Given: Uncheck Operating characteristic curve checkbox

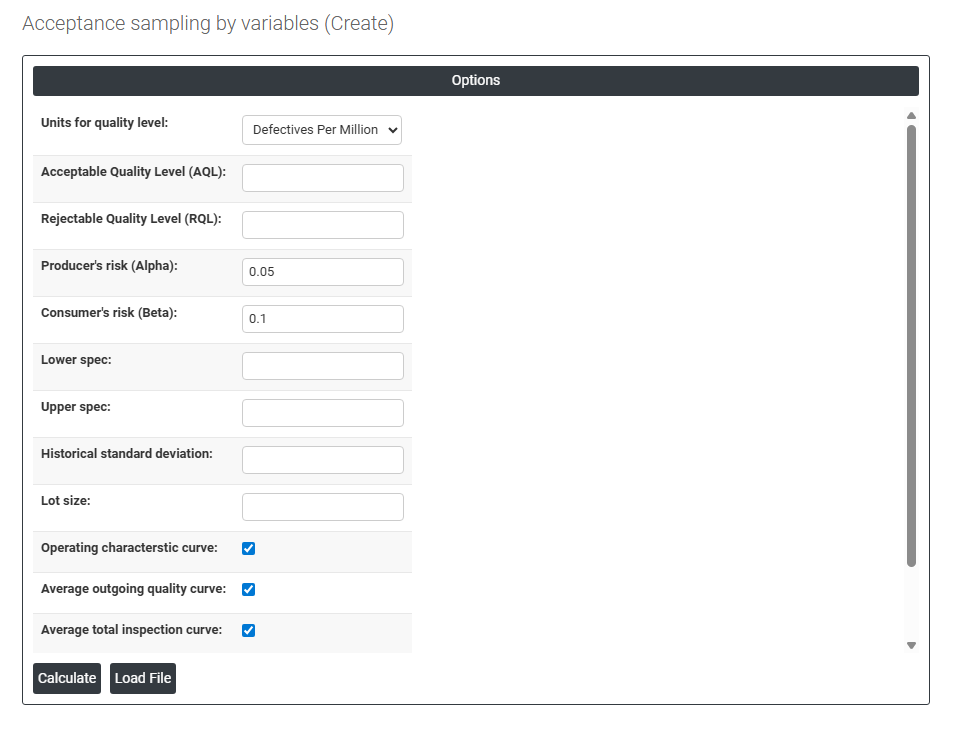Looking at the screenshot, I should (249, 548).
